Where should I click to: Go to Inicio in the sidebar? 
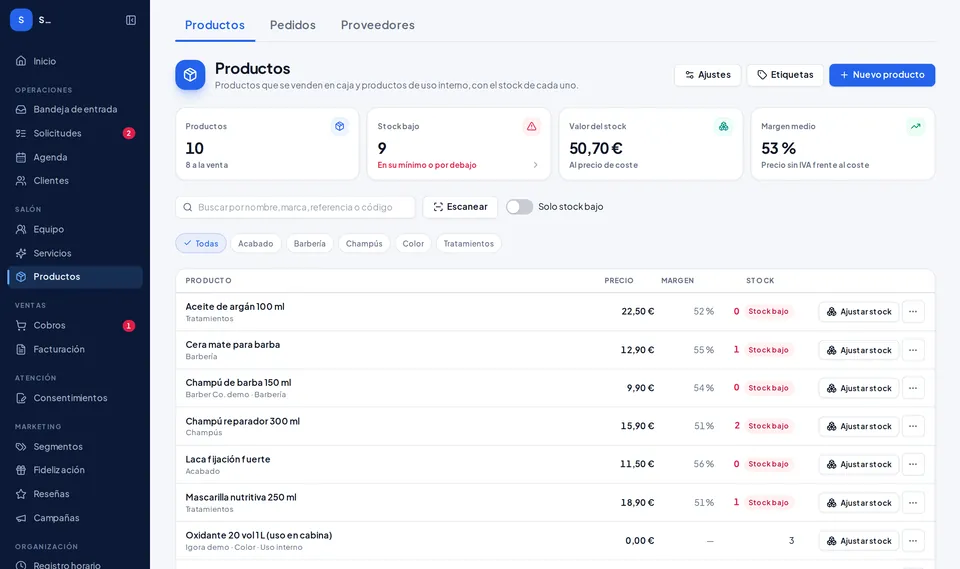(75, 61)
